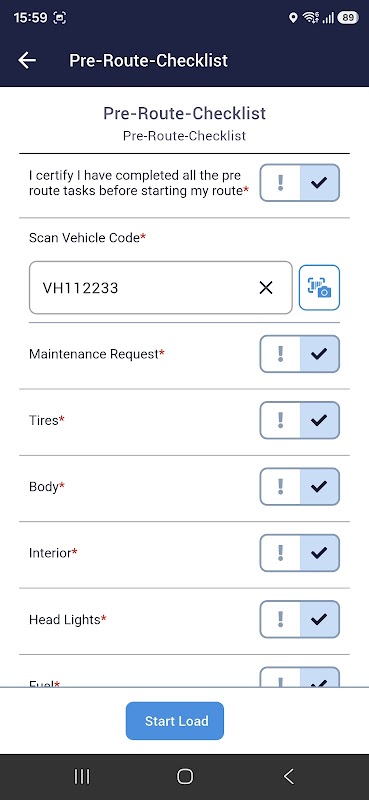The width and height of the screenshot is (369, 800).
Task: Tap the back arrow in the header
Action: coord(27,60)
